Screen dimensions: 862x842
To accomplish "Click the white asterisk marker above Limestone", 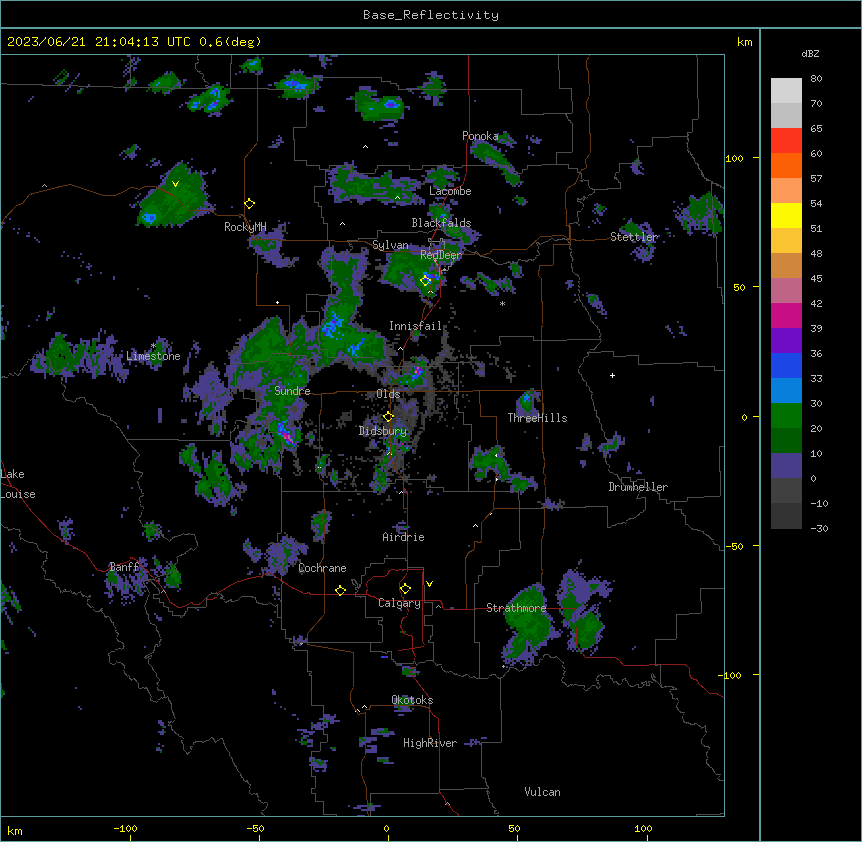I will click(x=153, y=346).
